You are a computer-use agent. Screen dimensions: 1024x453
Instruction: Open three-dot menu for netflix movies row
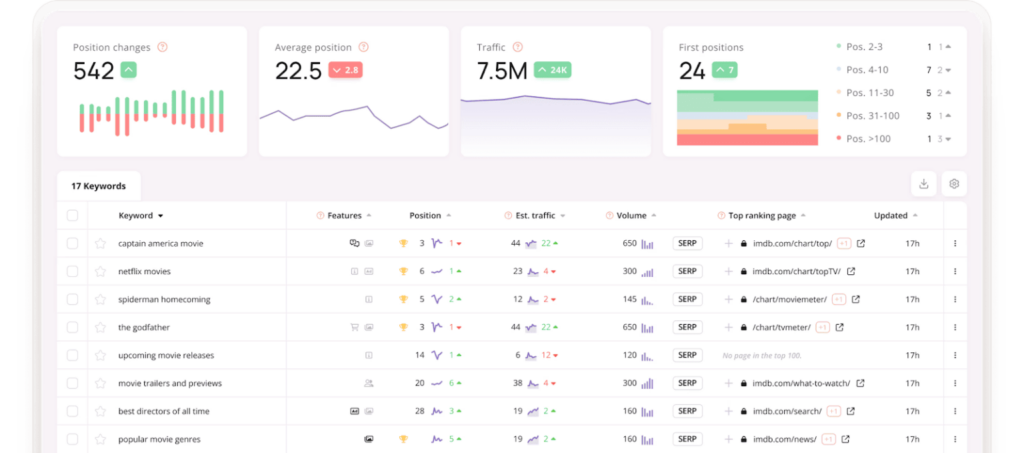954,271
